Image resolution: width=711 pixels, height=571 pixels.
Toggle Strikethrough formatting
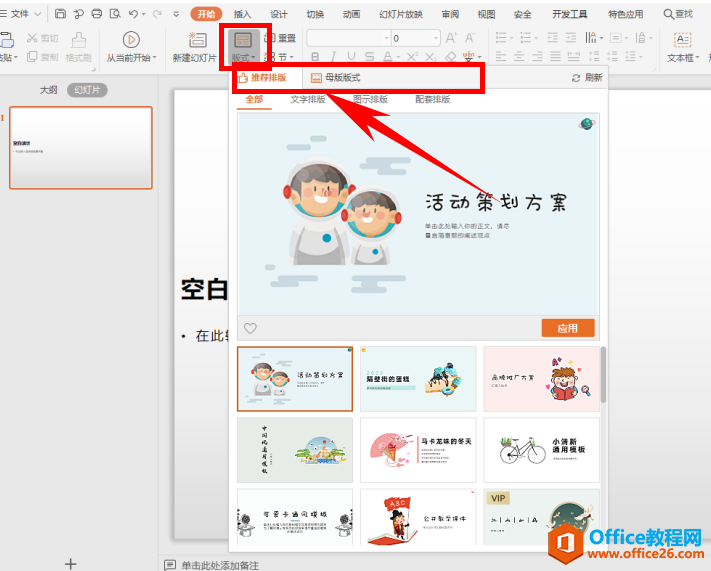coord(370,57)
